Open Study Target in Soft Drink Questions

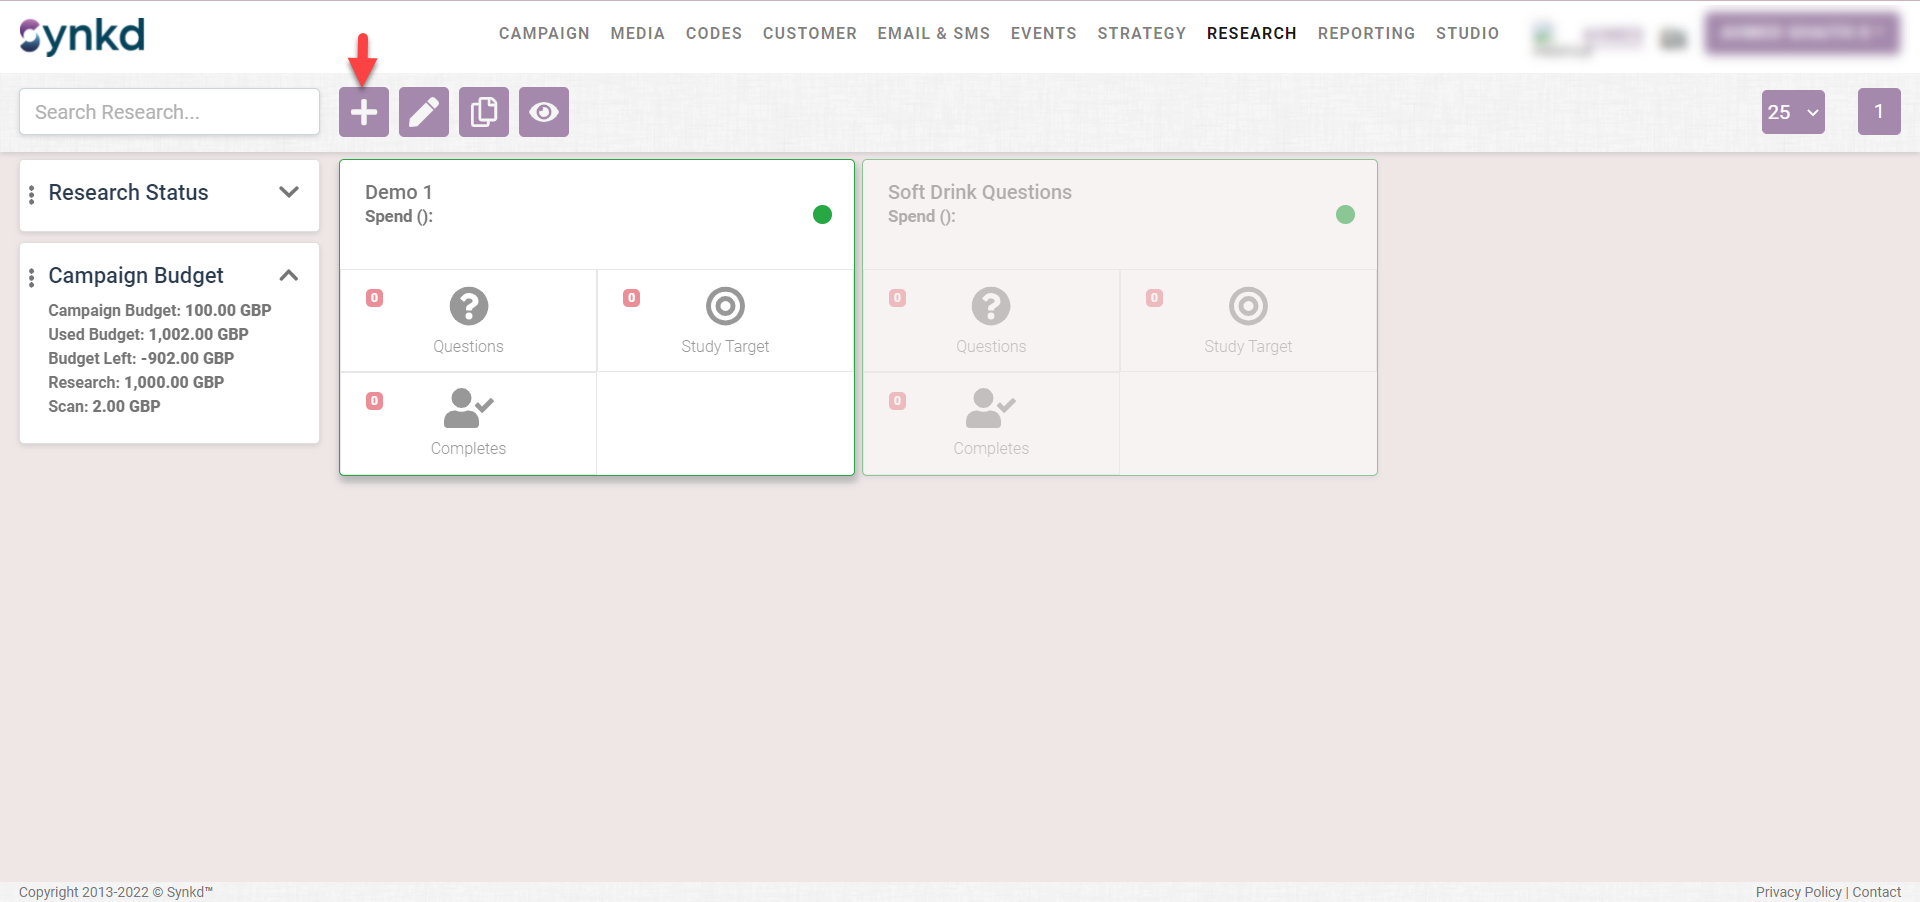[x=1248, y=307]
